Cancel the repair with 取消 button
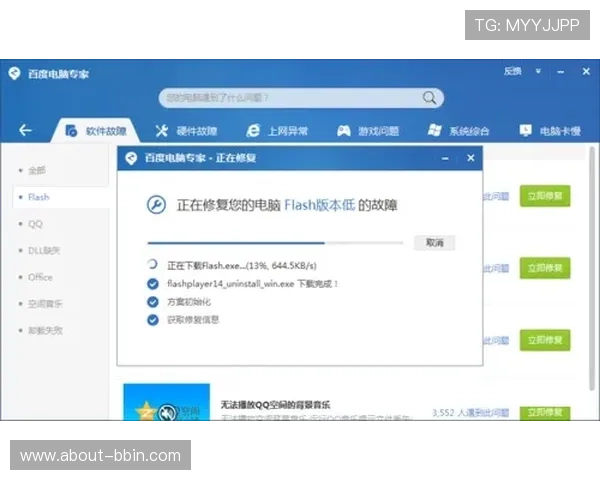Viewport: 600px width, 480px height. pos(435,243)
